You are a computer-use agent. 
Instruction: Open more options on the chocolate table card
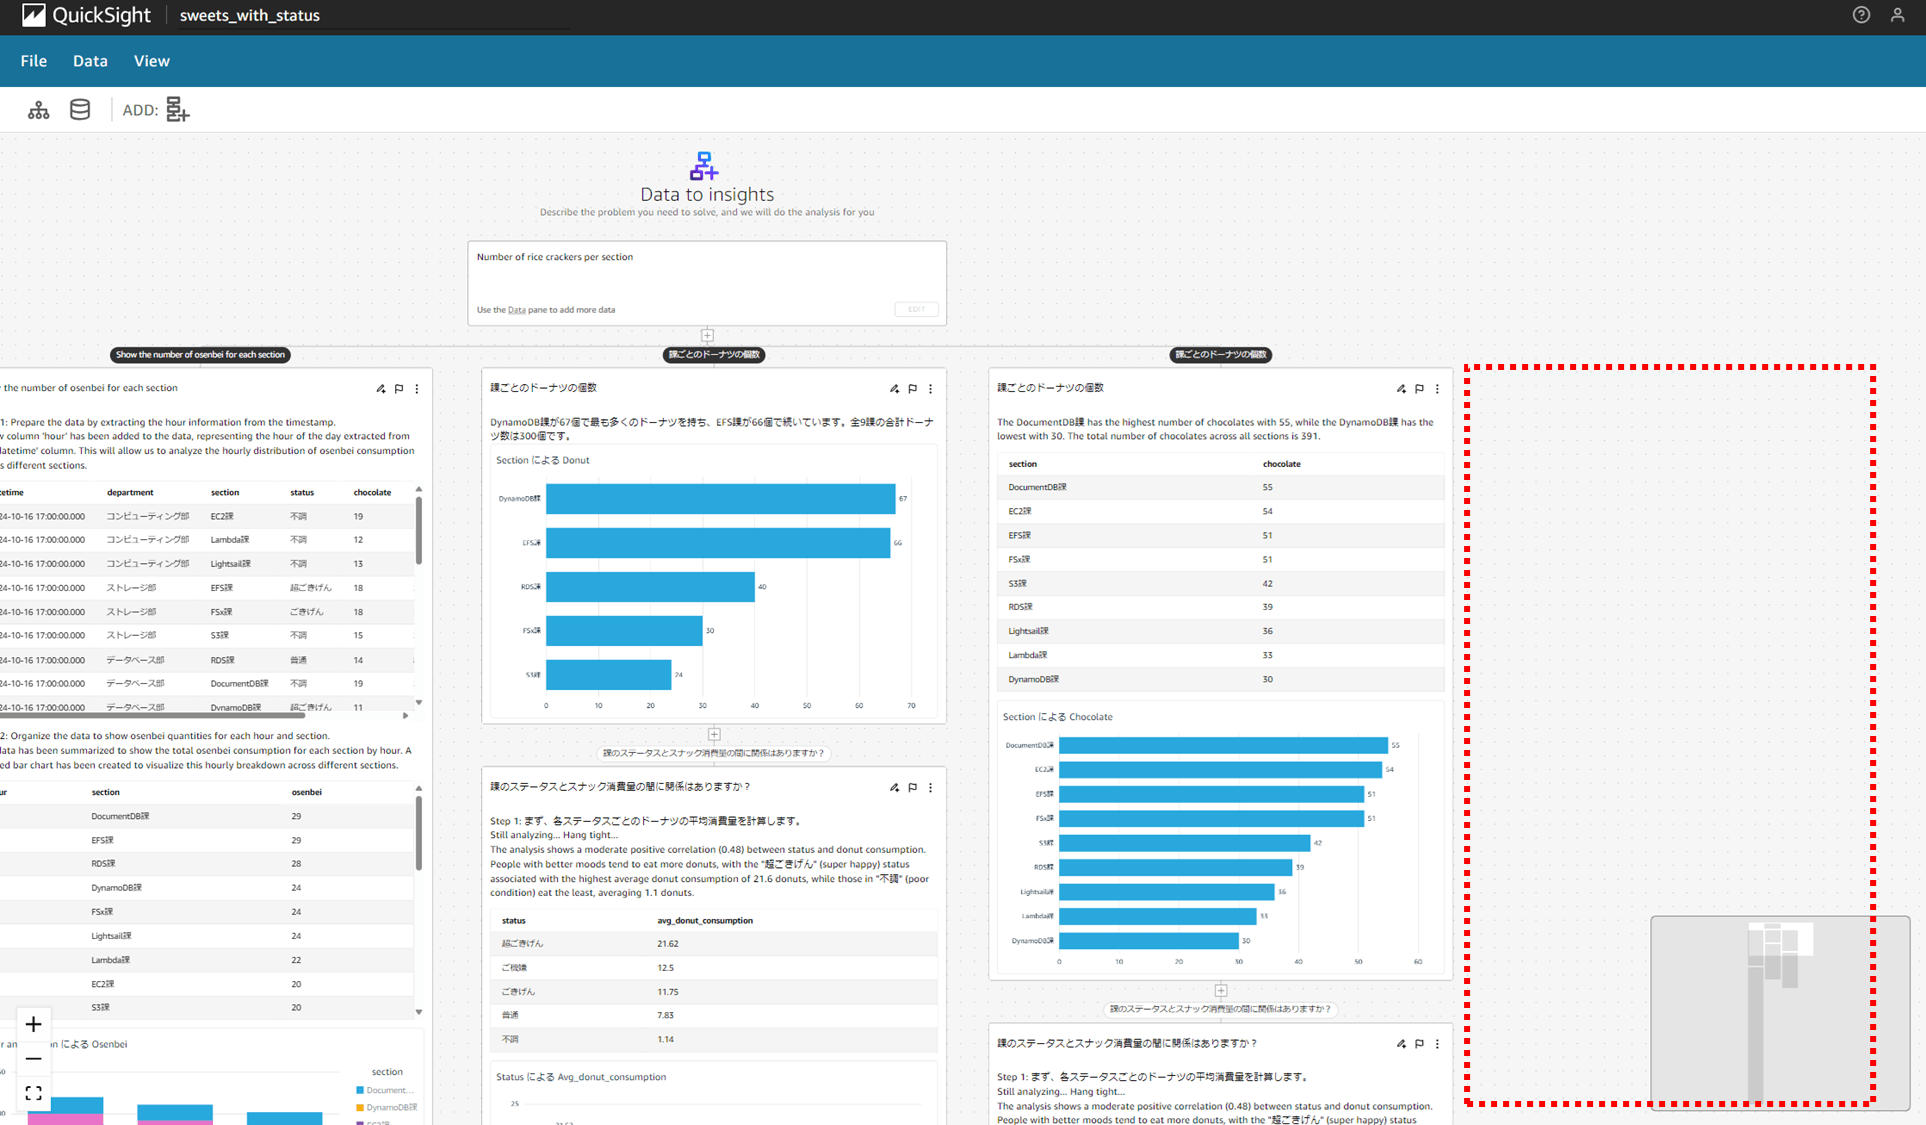[1437, 389]
